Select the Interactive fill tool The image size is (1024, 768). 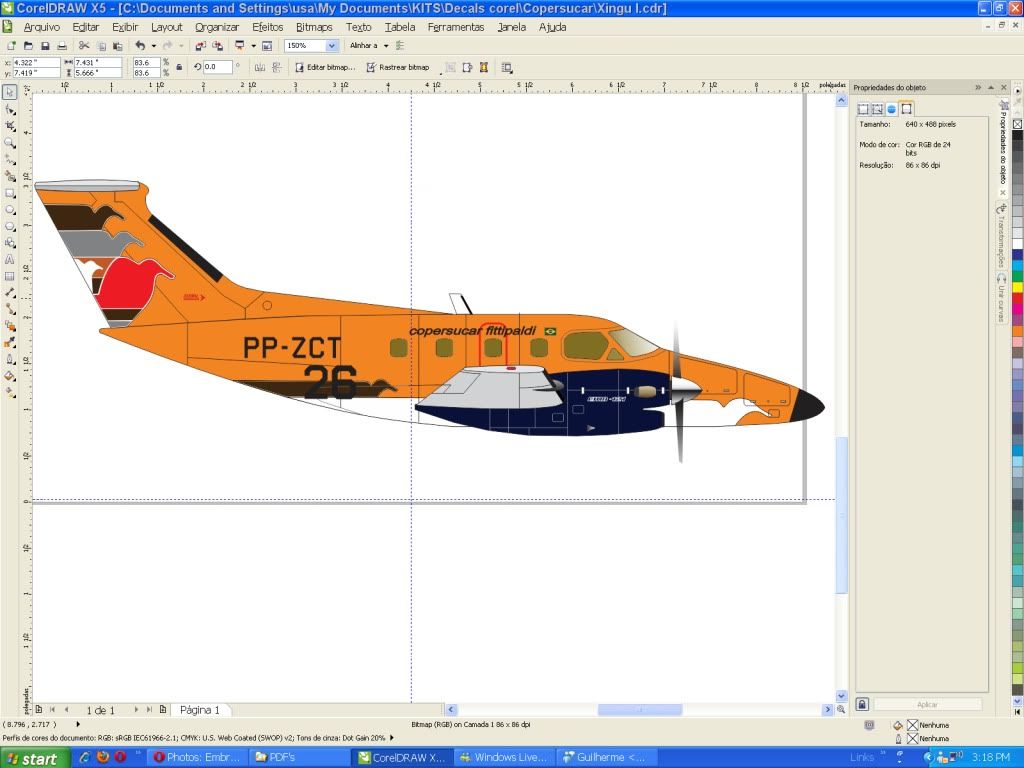(x=10, y=392)
